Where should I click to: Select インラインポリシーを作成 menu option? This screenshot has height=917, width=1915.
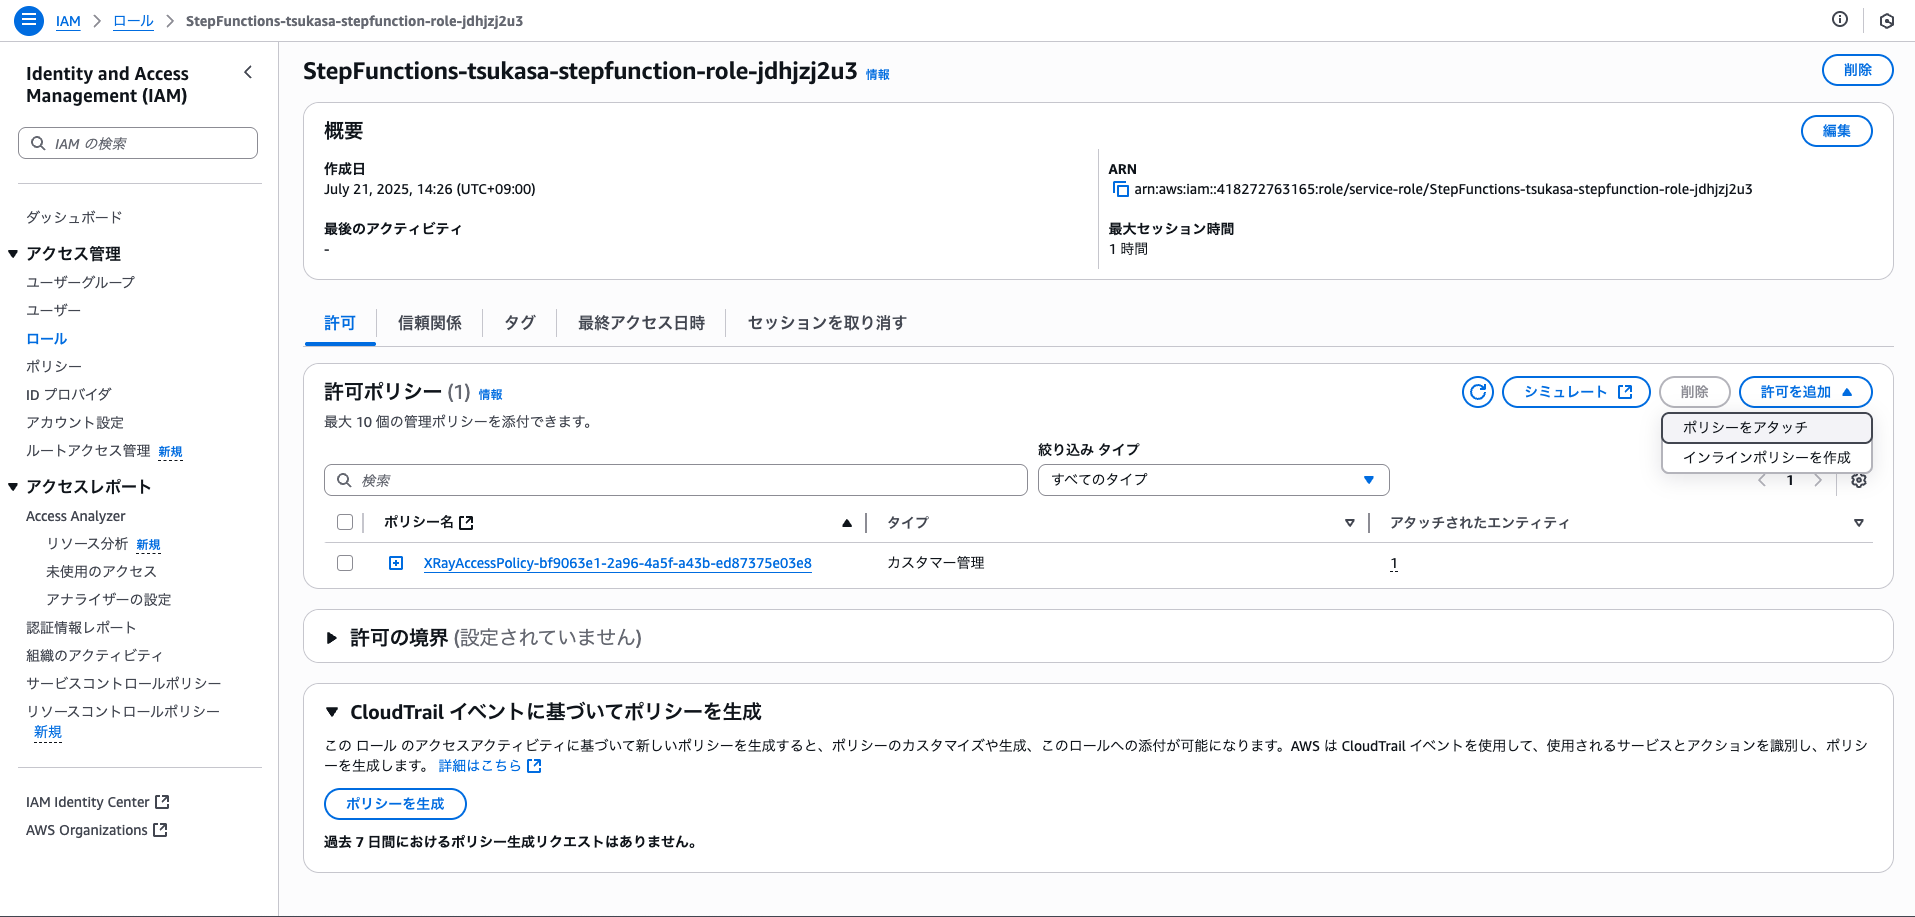1767,457
